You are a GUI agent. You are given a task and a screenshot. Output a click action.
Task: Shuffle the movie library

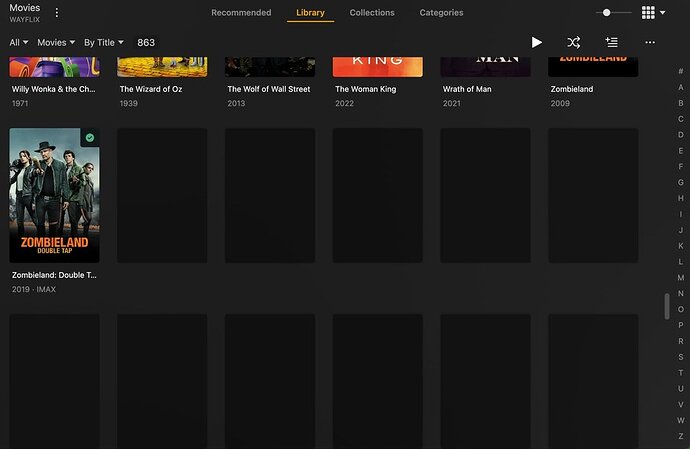(x=574, y=42)
